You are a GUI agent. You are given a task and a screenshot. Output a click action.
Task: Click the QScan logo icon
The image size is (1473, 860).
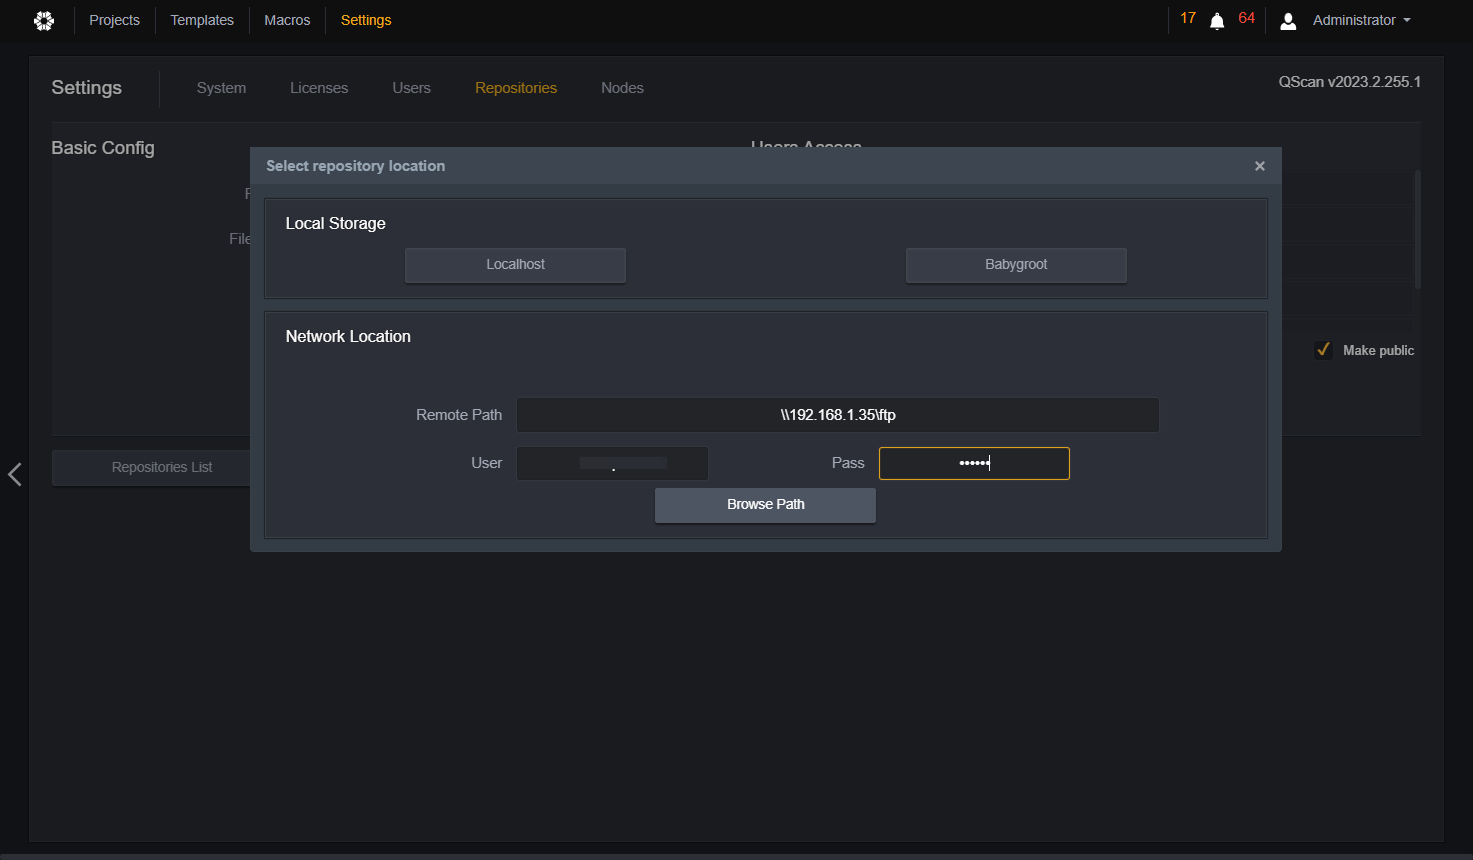coord(44,20)
